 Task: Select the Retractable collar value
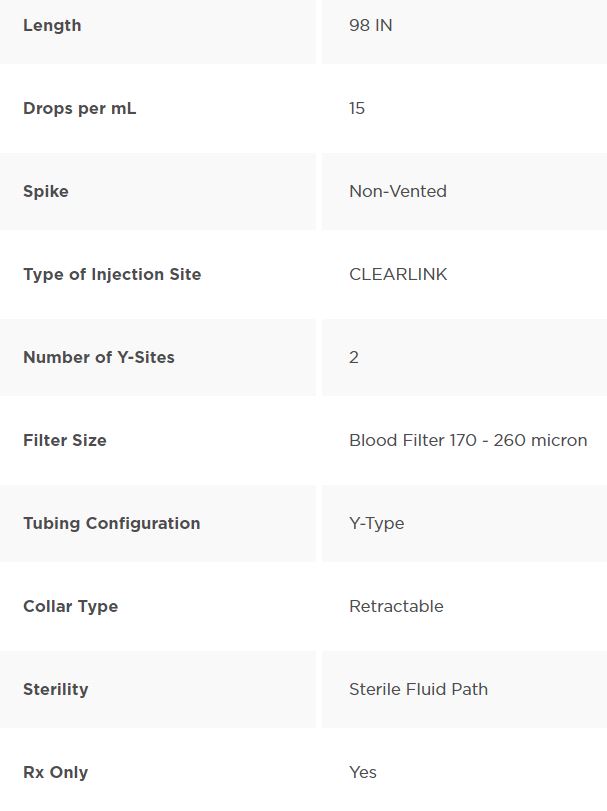pos(396,606)
